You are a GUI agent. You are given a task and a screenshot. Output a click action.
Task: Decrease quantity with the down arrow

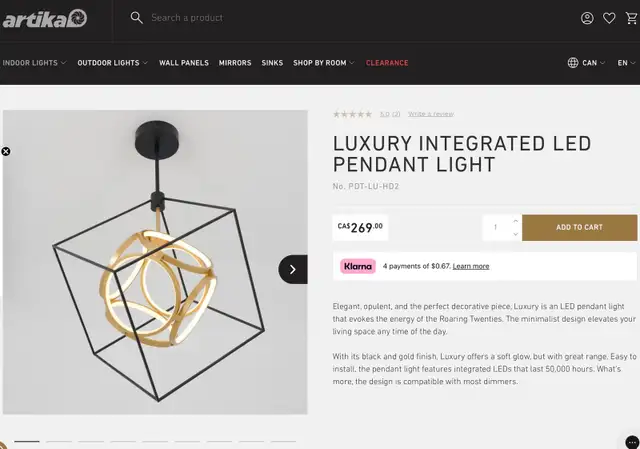tap(516, 234)
